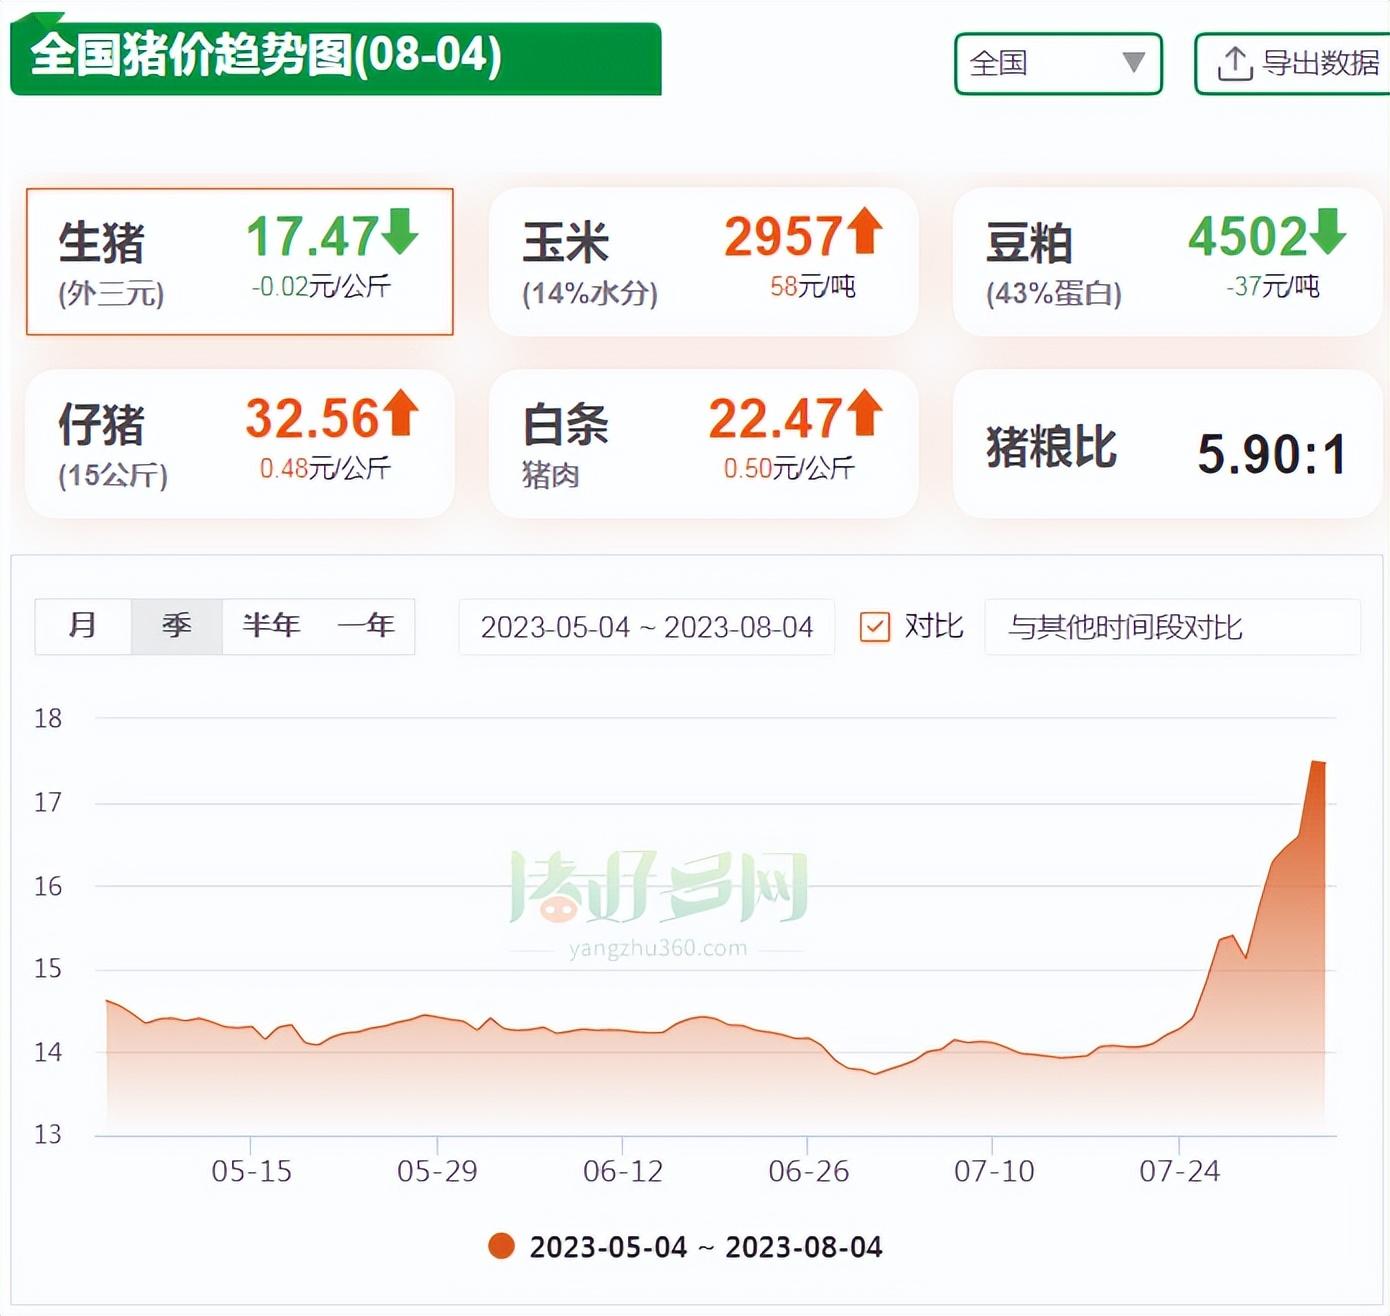Click legend text 2023-05-04 ~ 2023-08-04
The height and width of the screenshot is (1316, 1390).
(x=706, y=1247)
